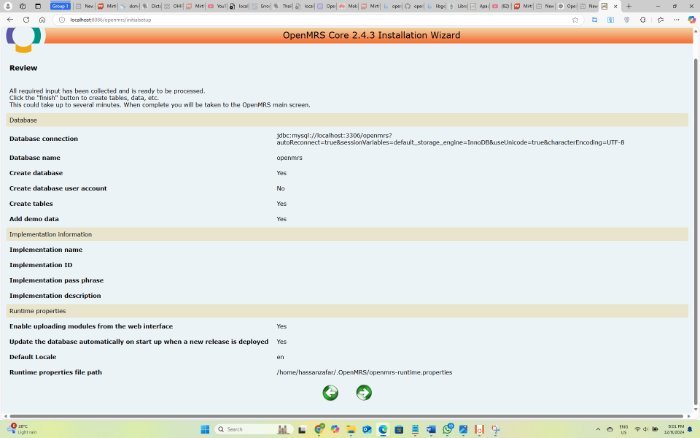Click the ENG language indicator
The height and width of the screenshot is (438, 700).
point(624,429)
